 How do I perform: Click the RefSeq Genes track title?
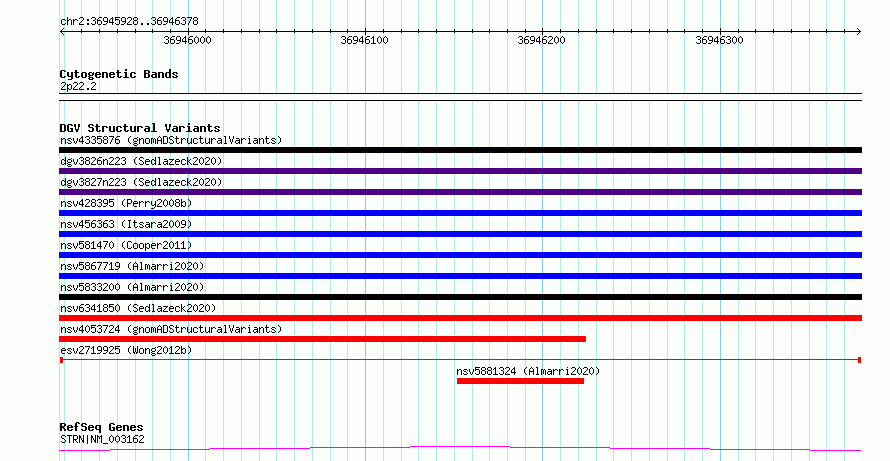(101, 427)
